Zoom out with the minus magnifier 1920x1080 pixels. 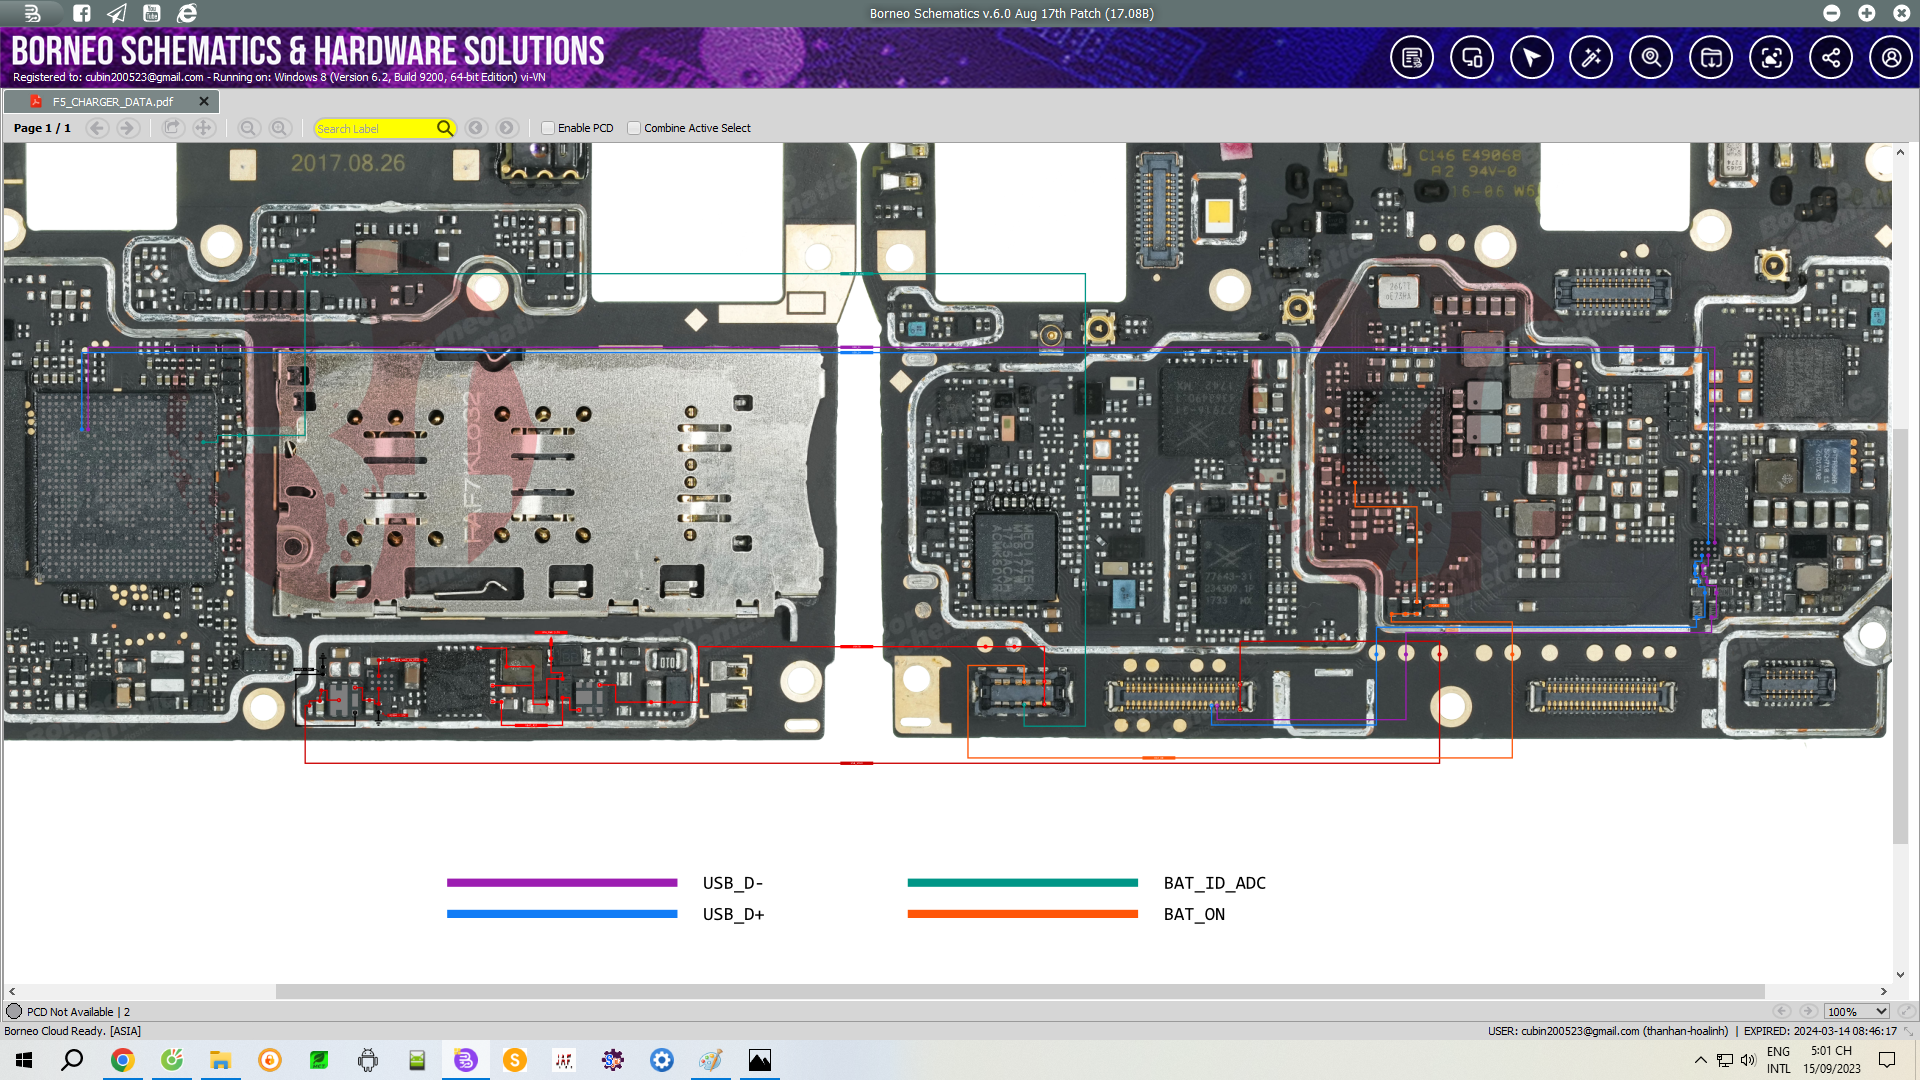pos(248,128)
